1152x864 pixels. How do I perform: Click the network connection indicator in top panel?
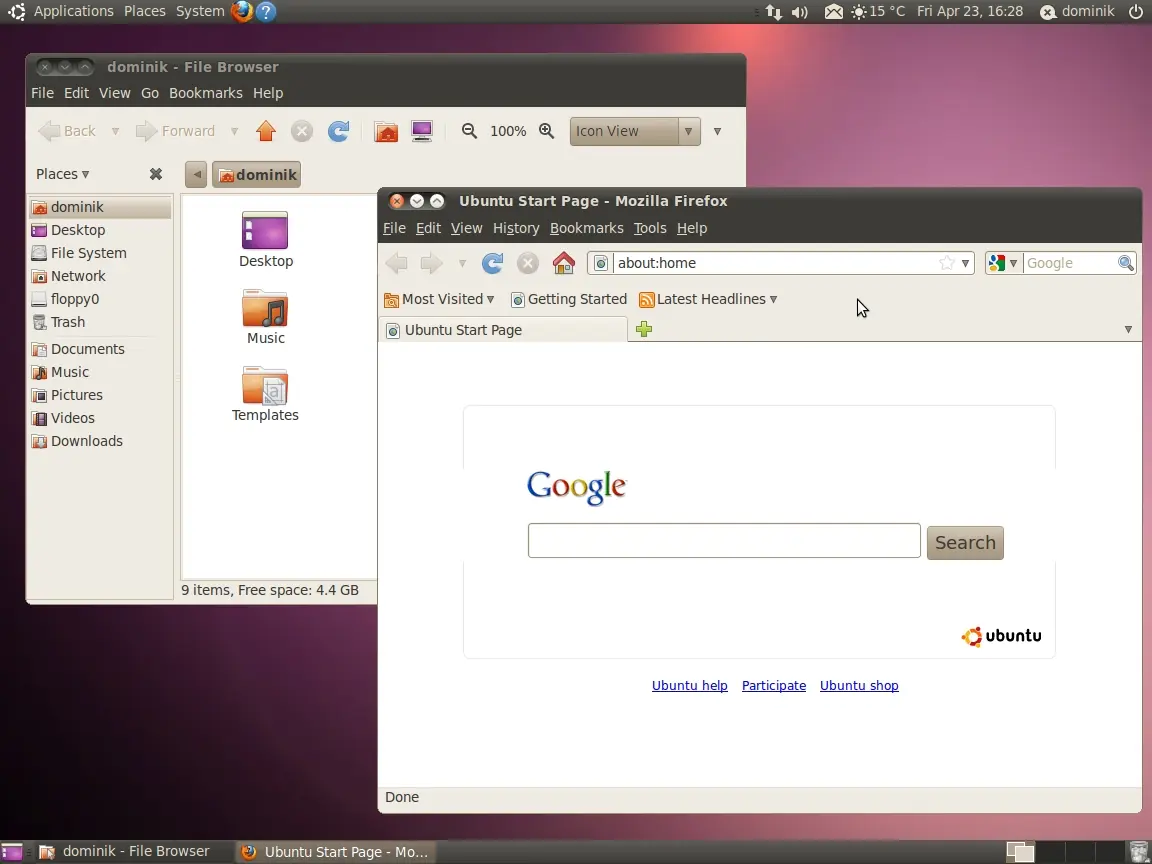(774, 12)
